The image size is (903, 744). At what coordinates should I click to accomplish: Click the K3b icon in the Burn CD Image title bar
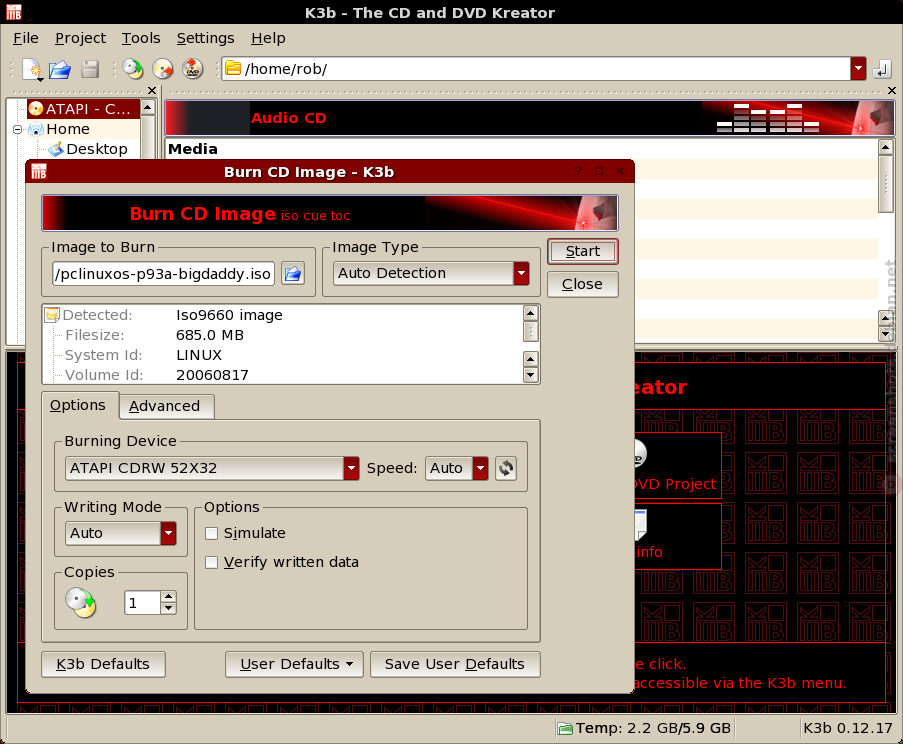point(39,172)
